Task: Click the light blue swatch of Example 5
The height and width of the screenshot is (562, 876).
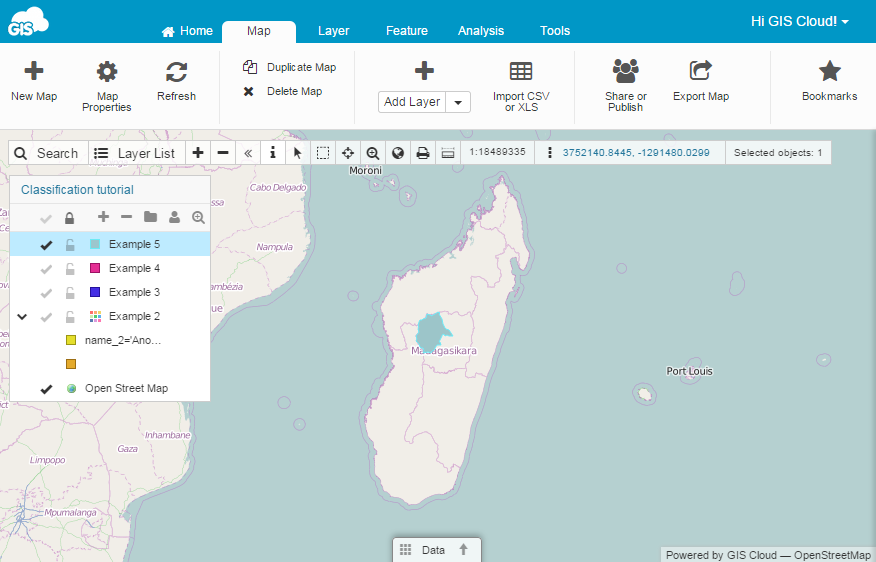Action: [x=95, y=244]
